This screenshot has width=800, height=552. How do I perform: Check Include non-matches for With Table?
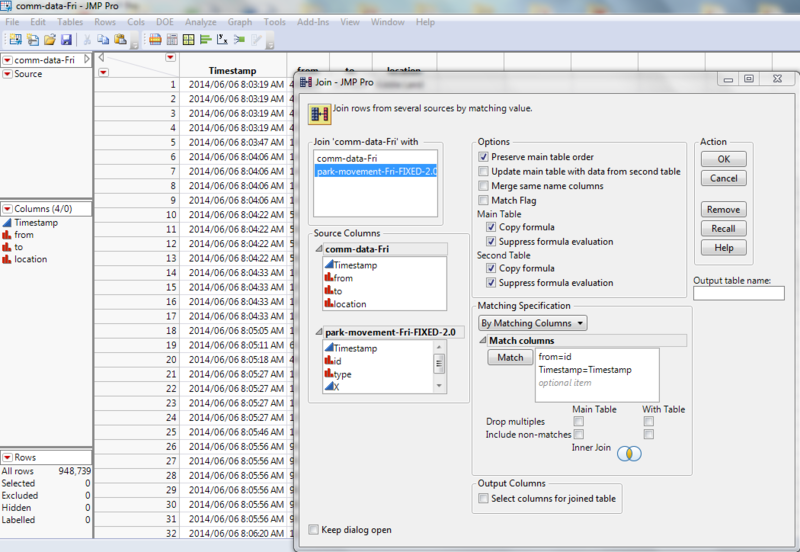(x=648, y=434)
